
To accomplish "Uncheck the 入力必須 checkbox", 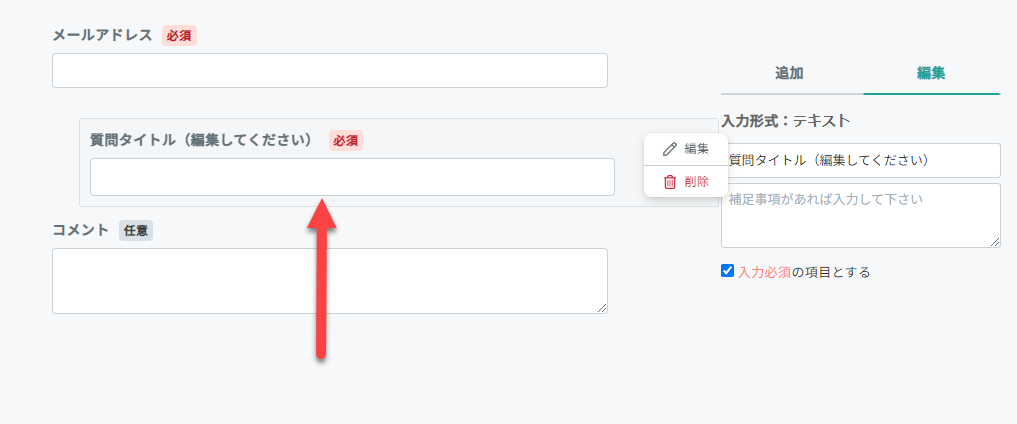I will click(x=727, y=271).
